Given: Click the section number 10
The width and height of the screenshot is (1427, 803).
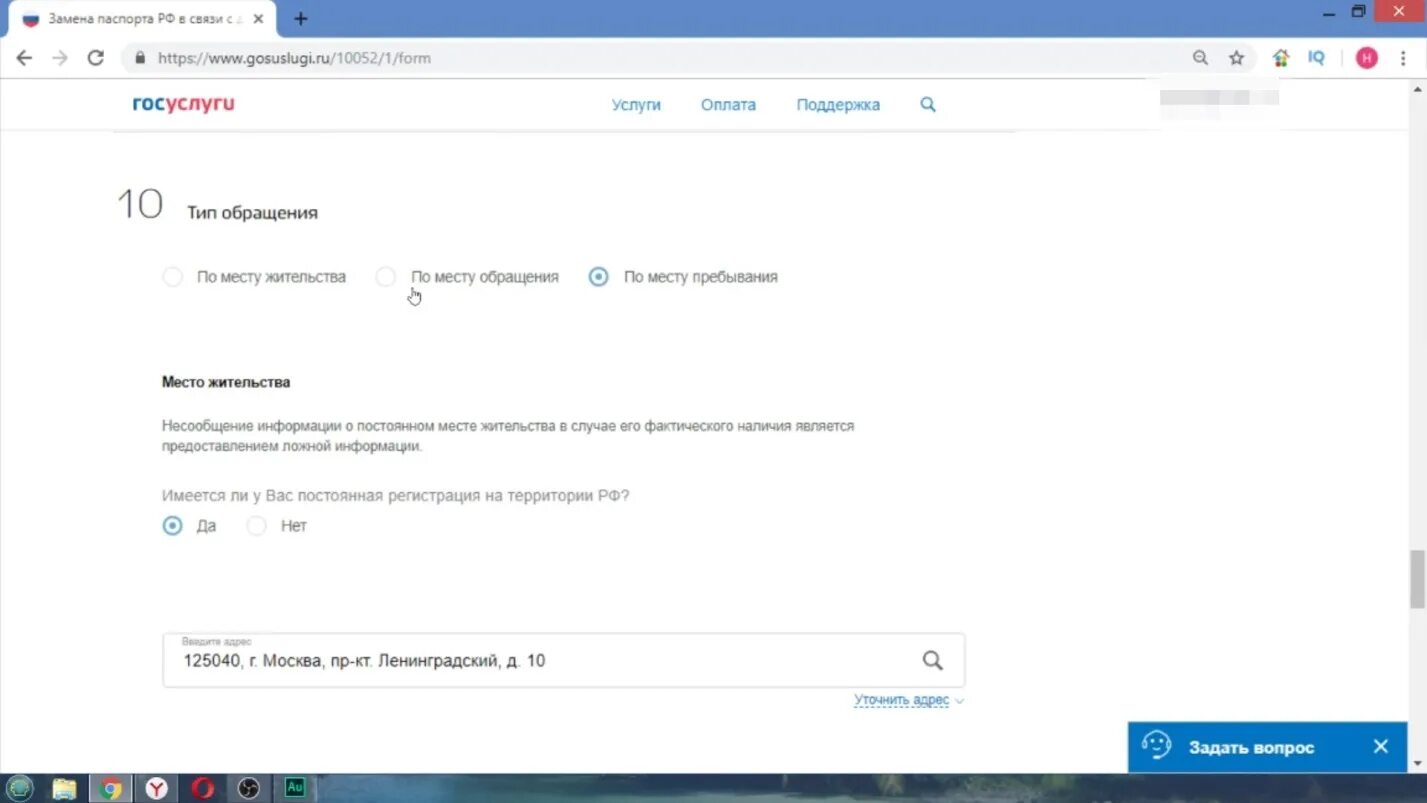Looking at the screenshot, I should point(140,204).
